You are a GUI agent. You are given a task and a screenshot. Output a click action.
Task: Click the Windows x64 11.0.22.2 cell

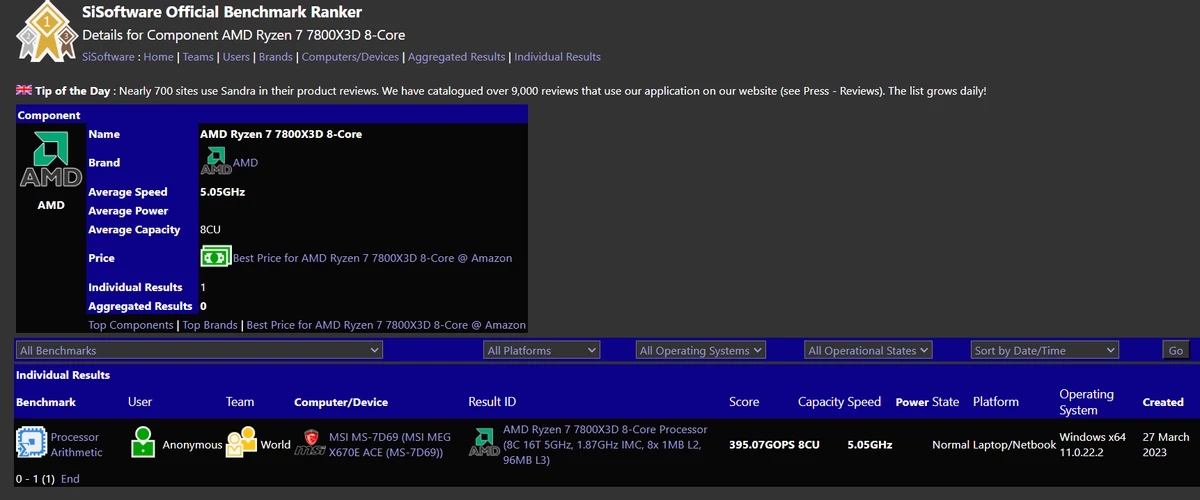(x=1093, y=444)
